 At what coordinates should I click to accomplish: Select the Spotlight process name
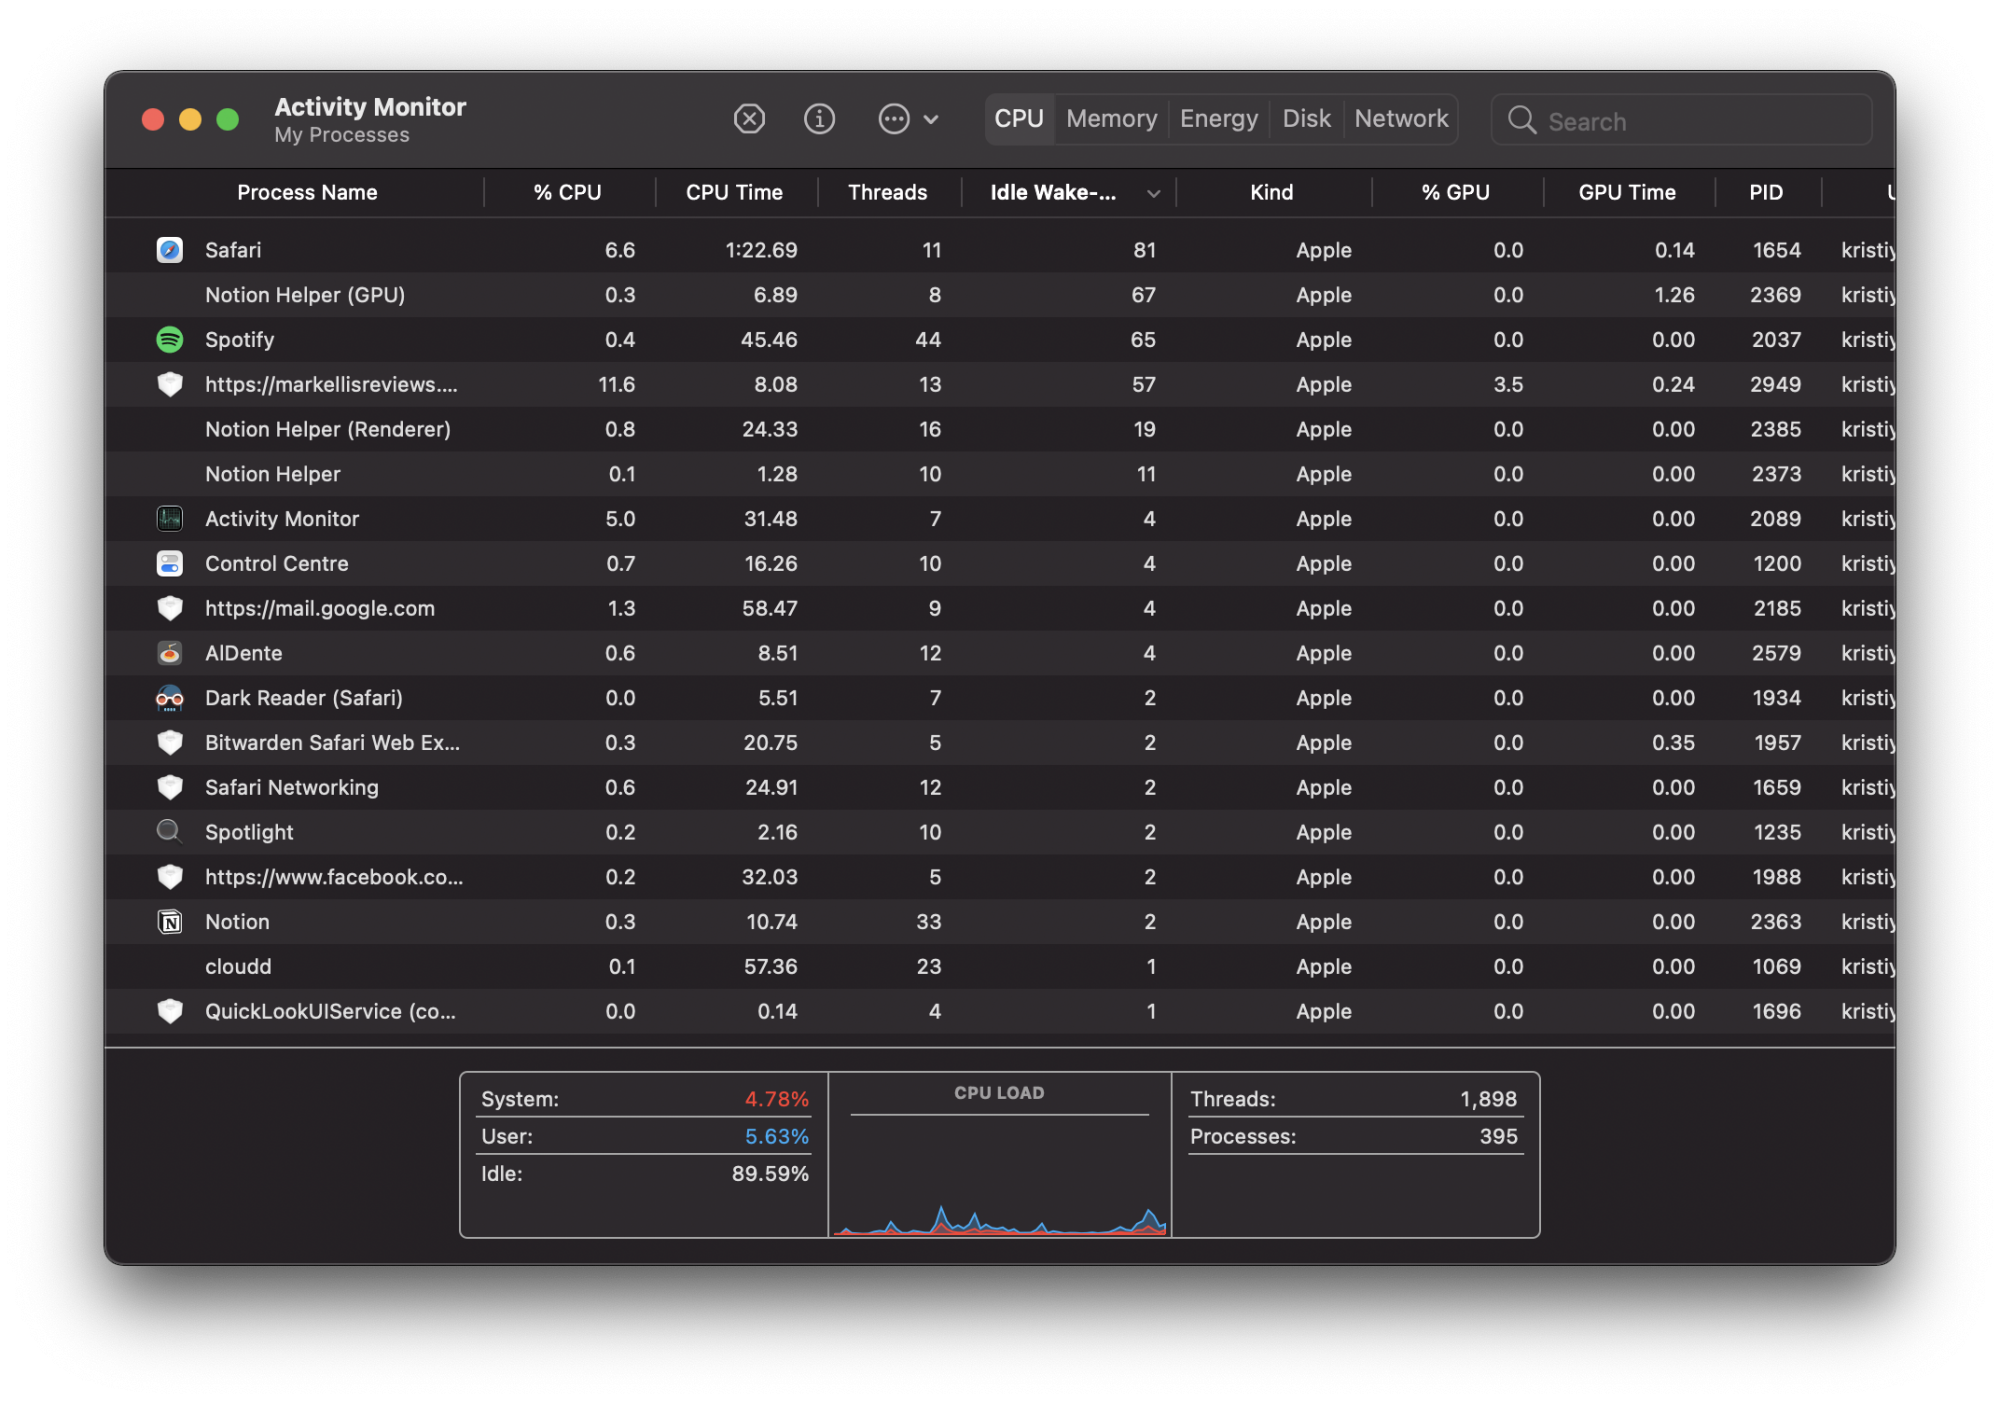click(249, 832)
